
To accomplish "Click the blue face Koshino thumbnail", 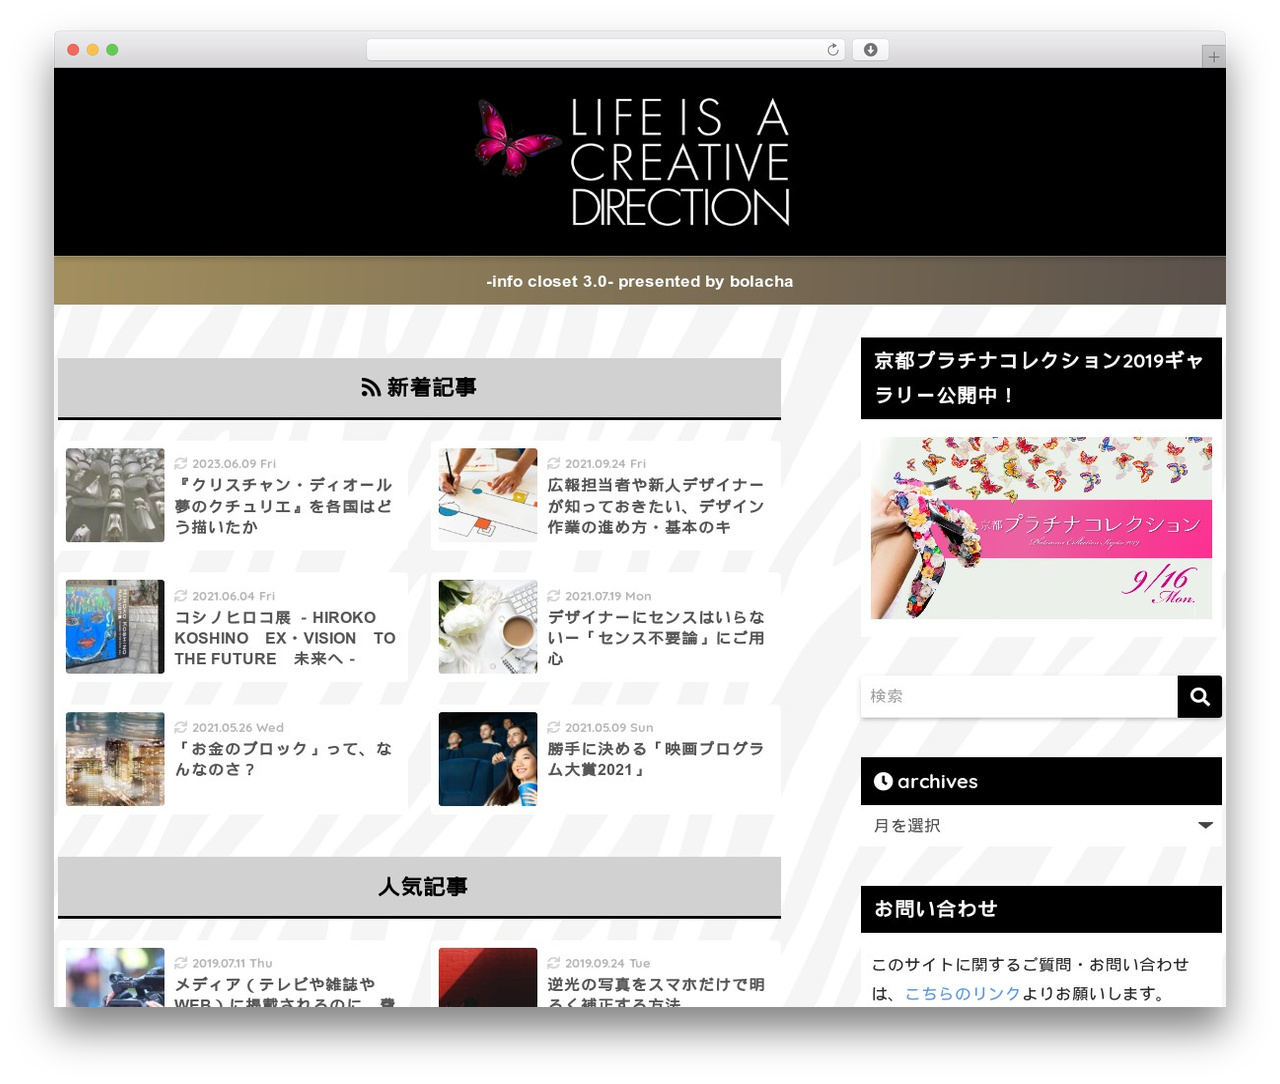I will (115, 627).
